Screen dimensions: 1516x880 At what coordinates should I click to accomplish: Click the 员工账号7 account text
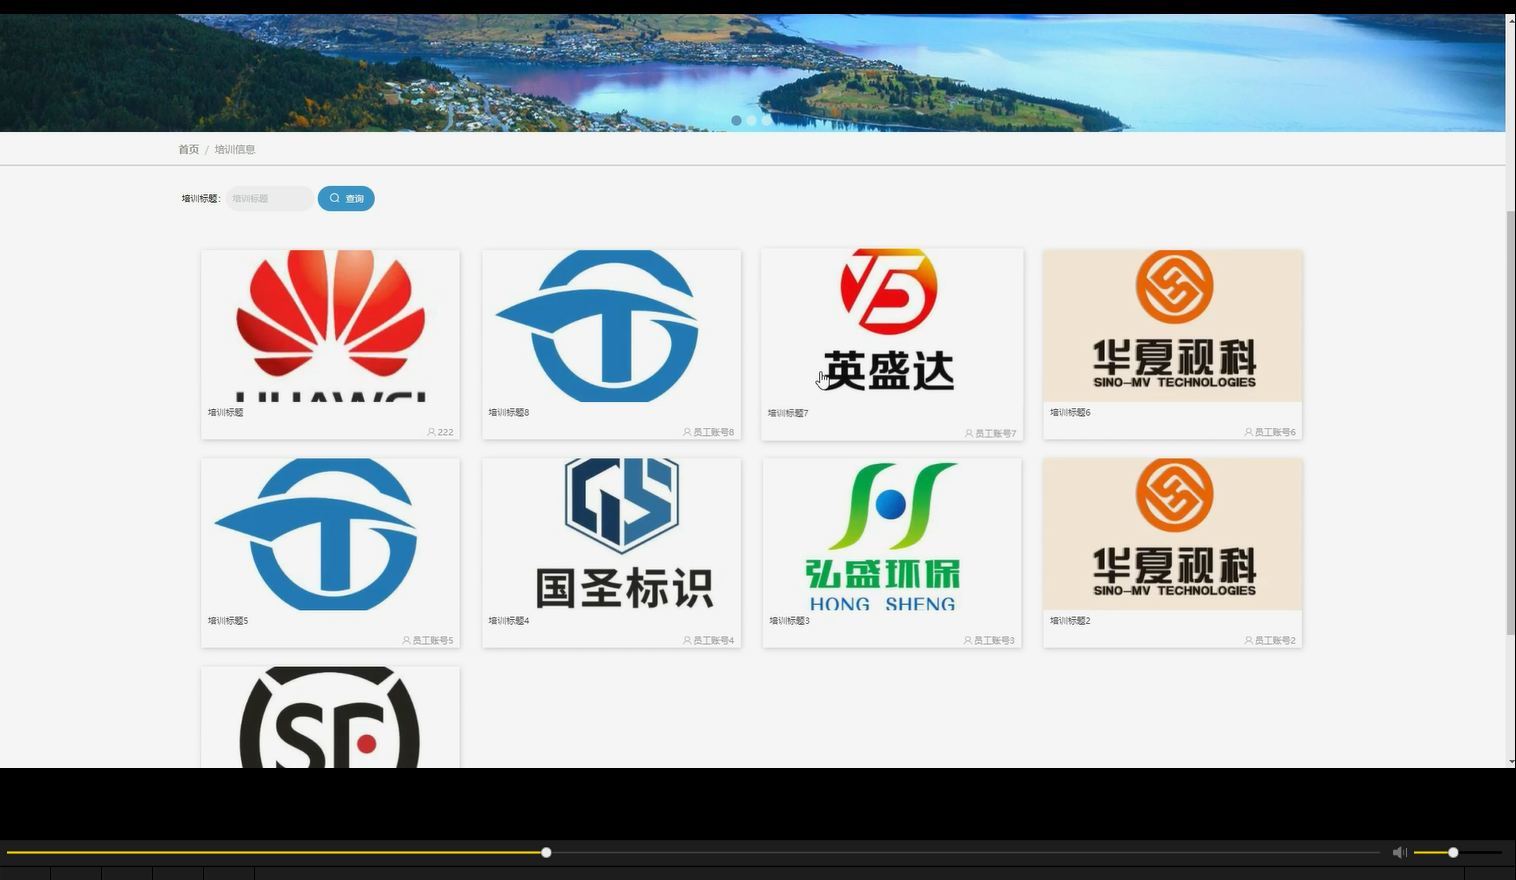[996, 433]
